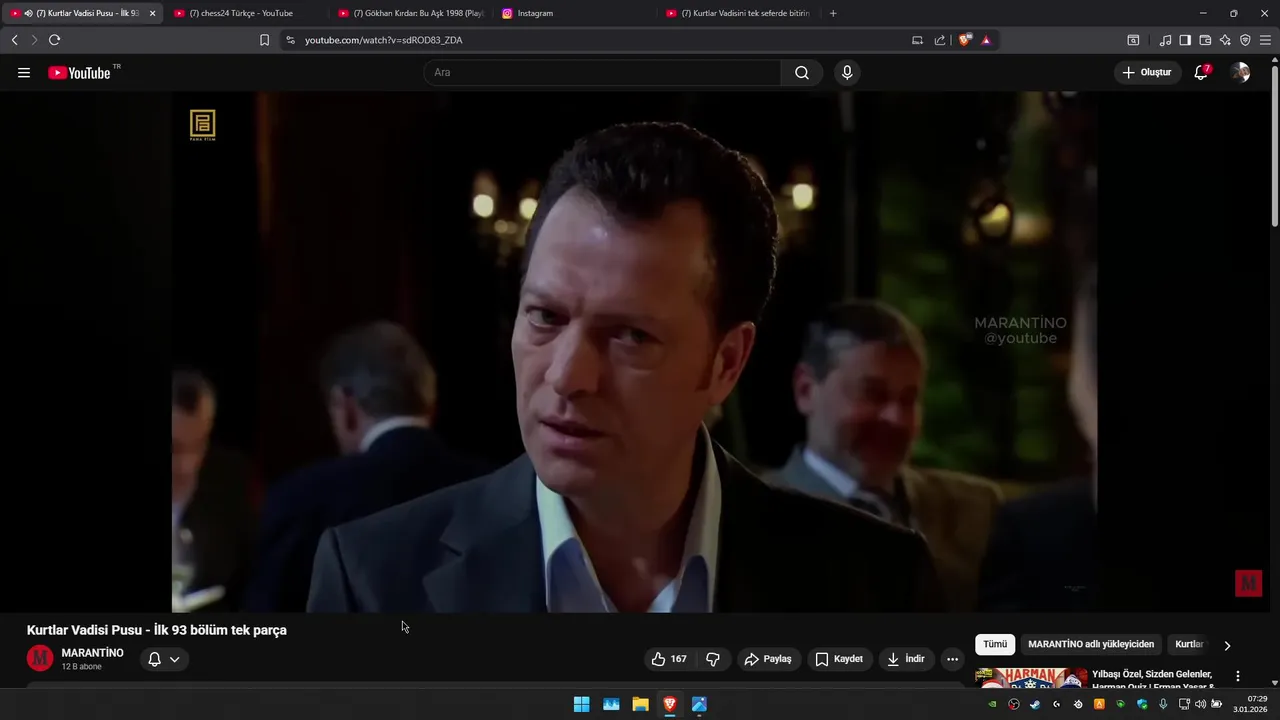
Task: Click the Oluştur create button
Action: tap(1147, 72)
